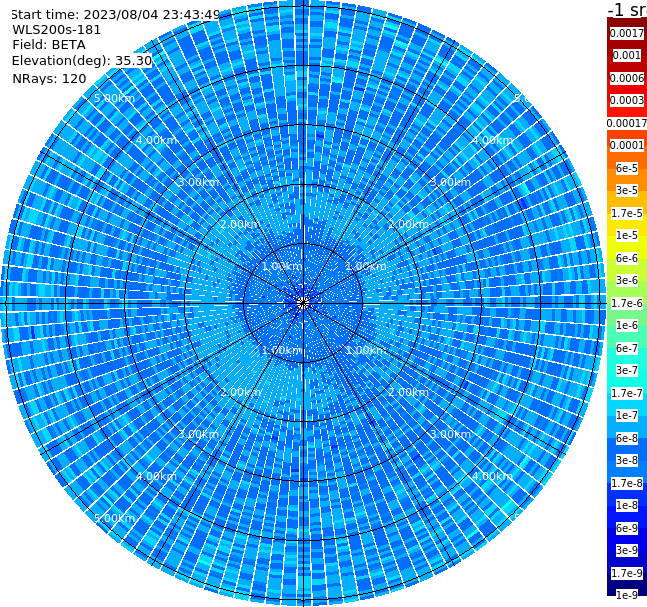
Task: Click the 1.7e-5 scale tick label
Action: point(627,213)
